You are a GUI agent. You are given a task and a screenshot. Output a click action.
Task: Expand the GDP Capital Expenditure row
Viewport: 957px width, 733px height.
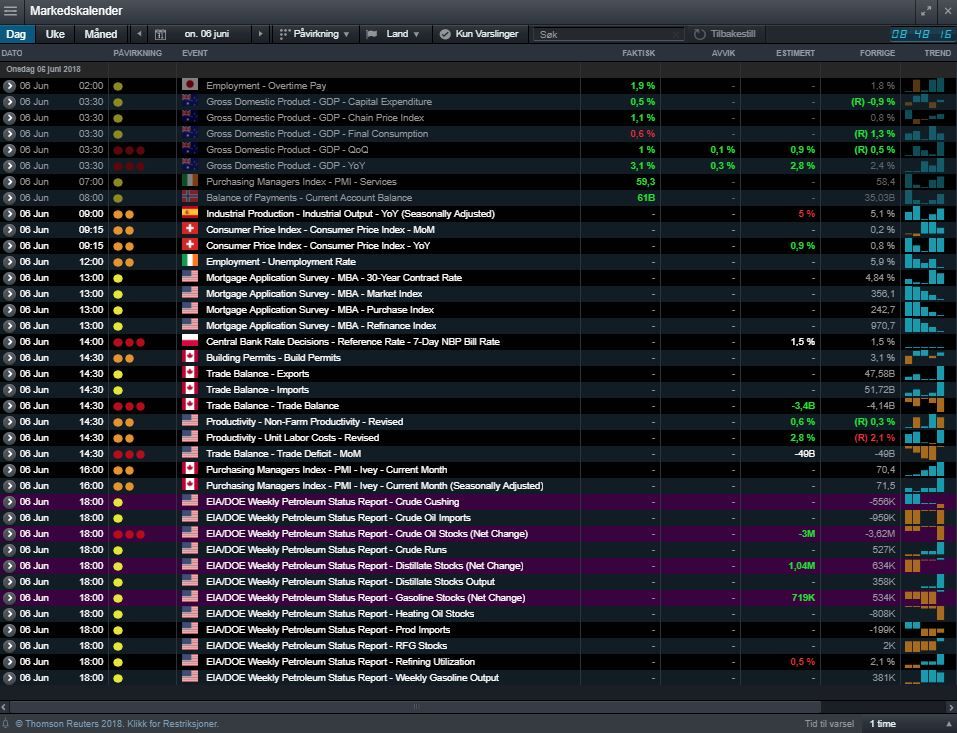point(9,102)
